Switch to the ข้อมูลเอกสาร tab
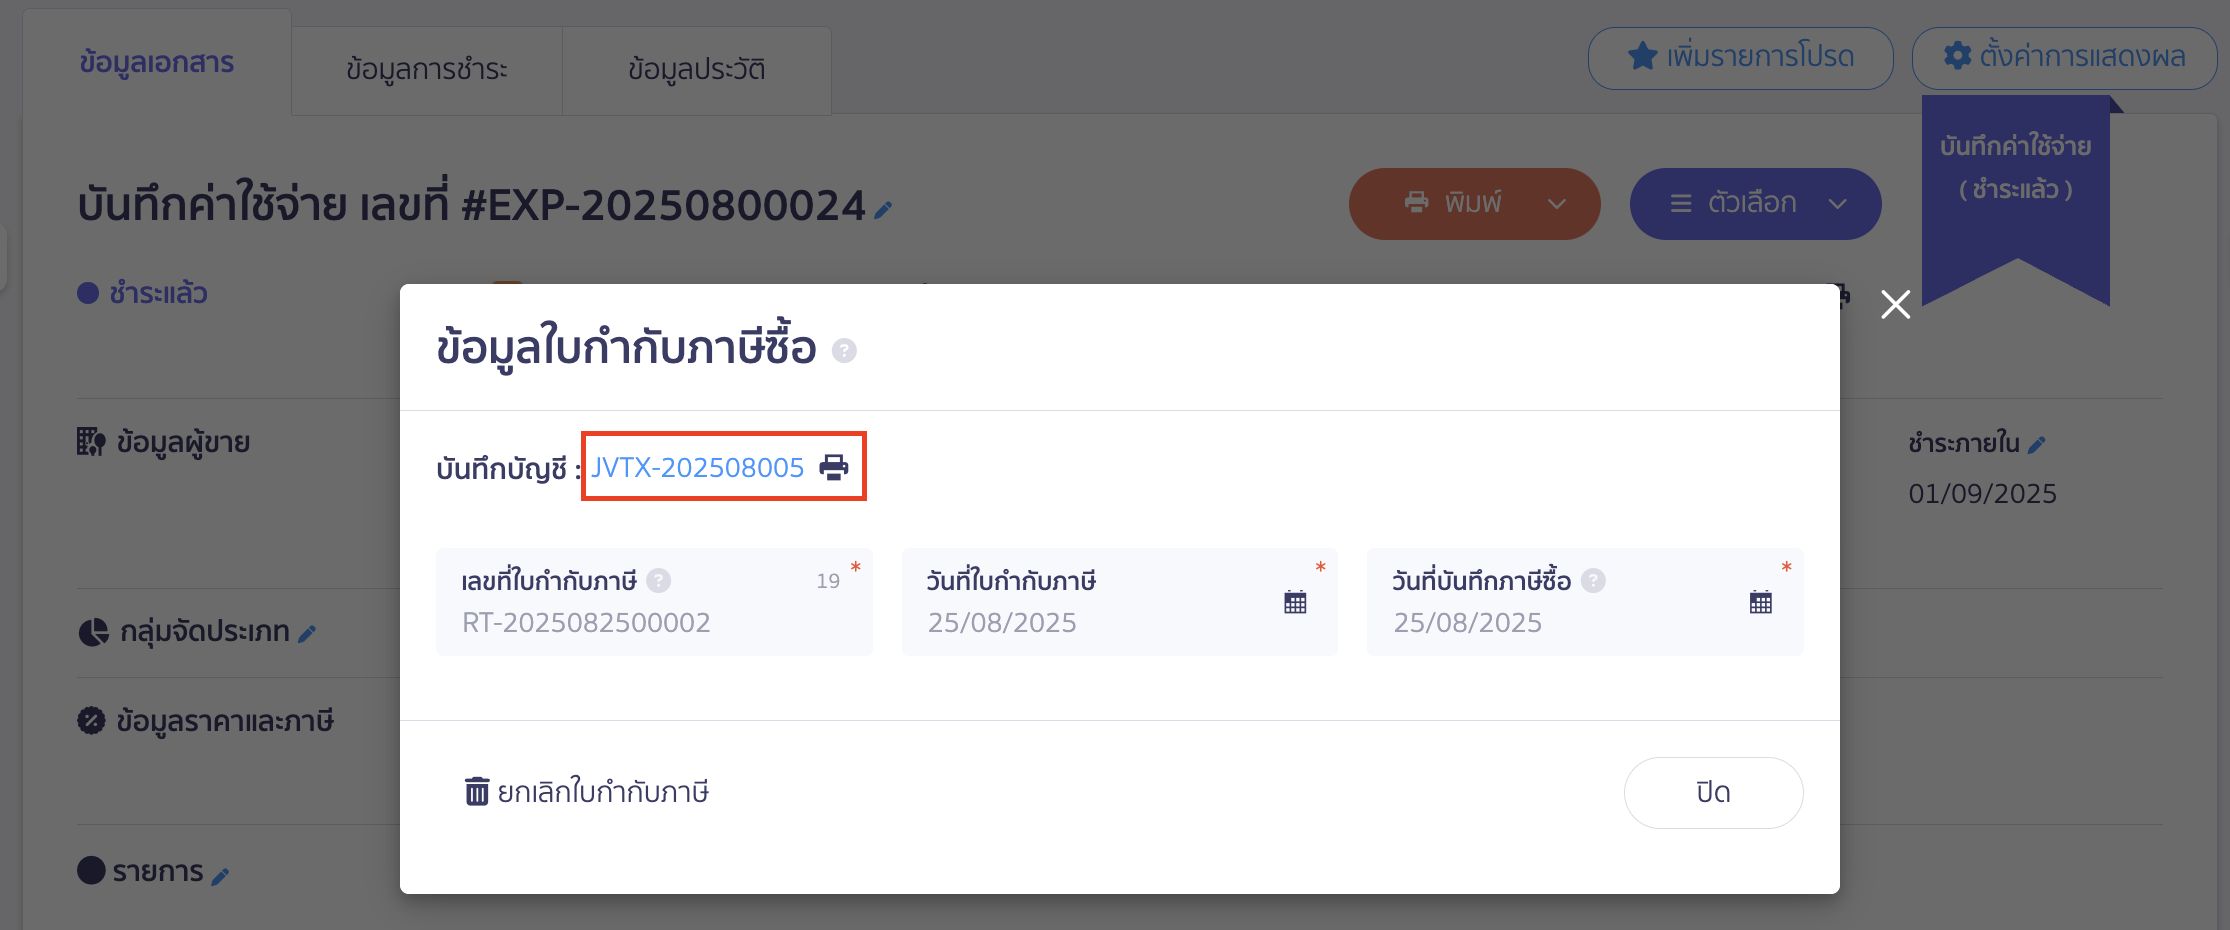2230x930 pixels. click(x=157, y=62)
